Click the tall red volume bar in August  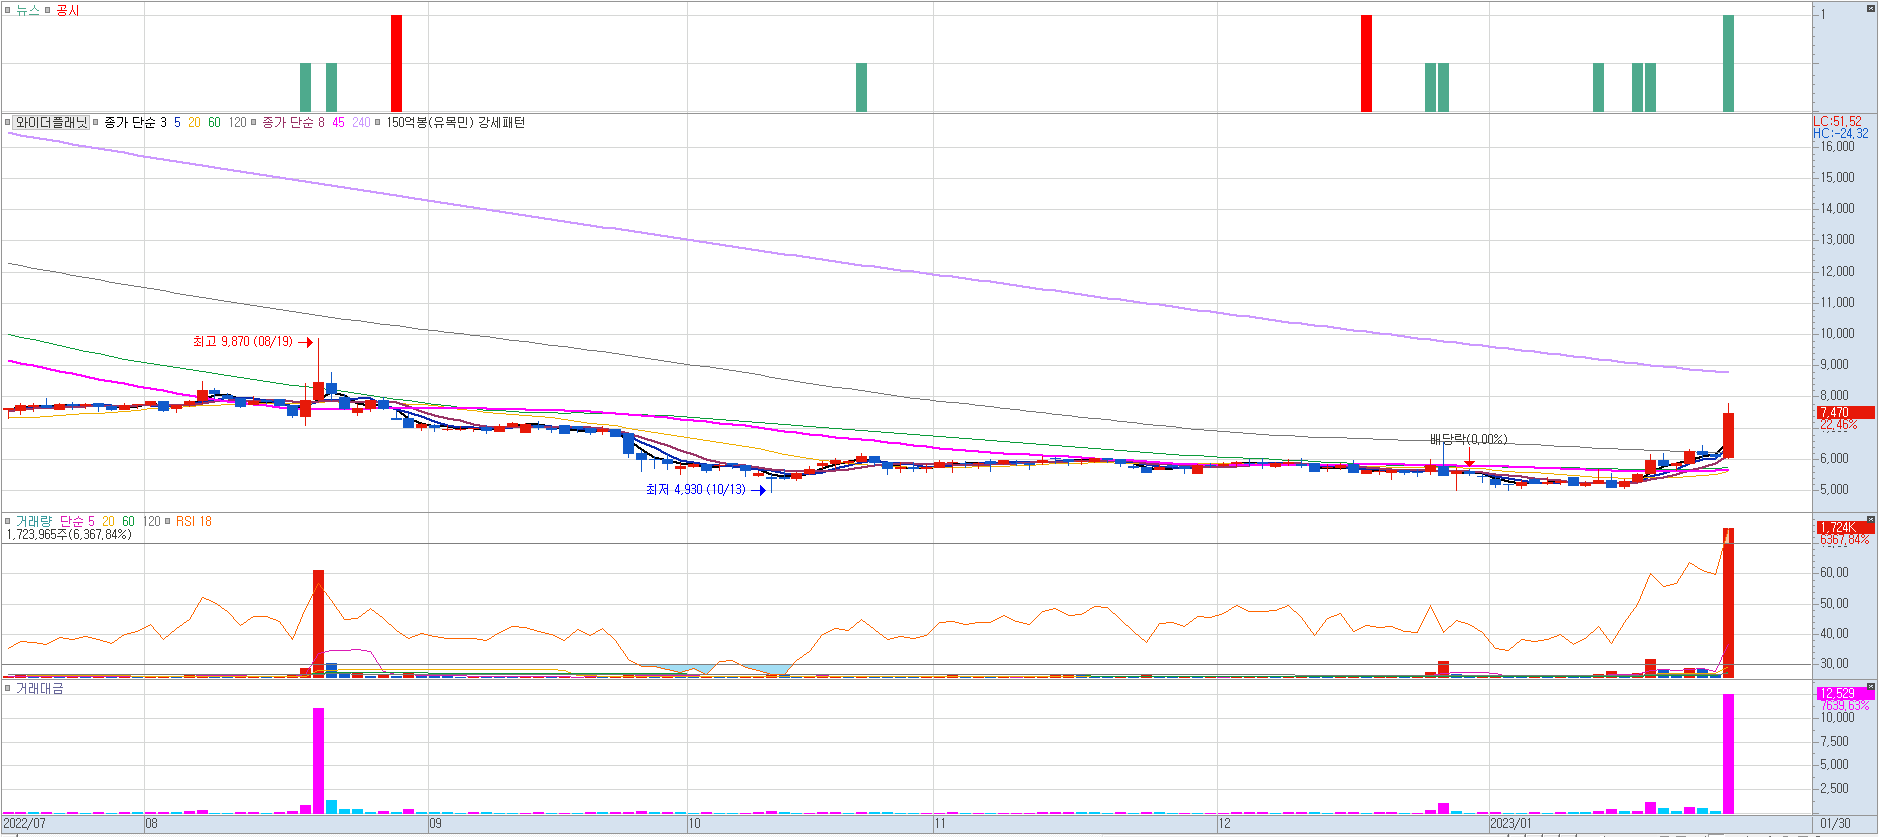click(x=318, y=623)
